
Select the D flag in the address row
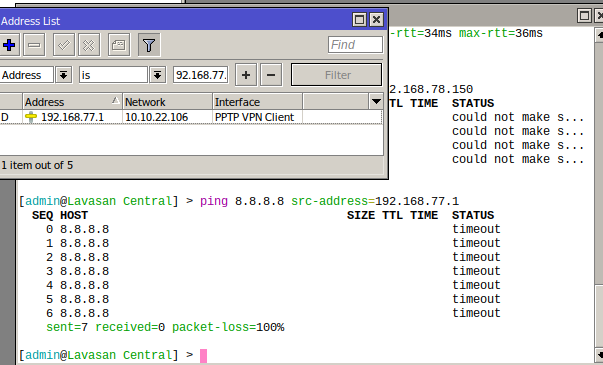point(5,117)
